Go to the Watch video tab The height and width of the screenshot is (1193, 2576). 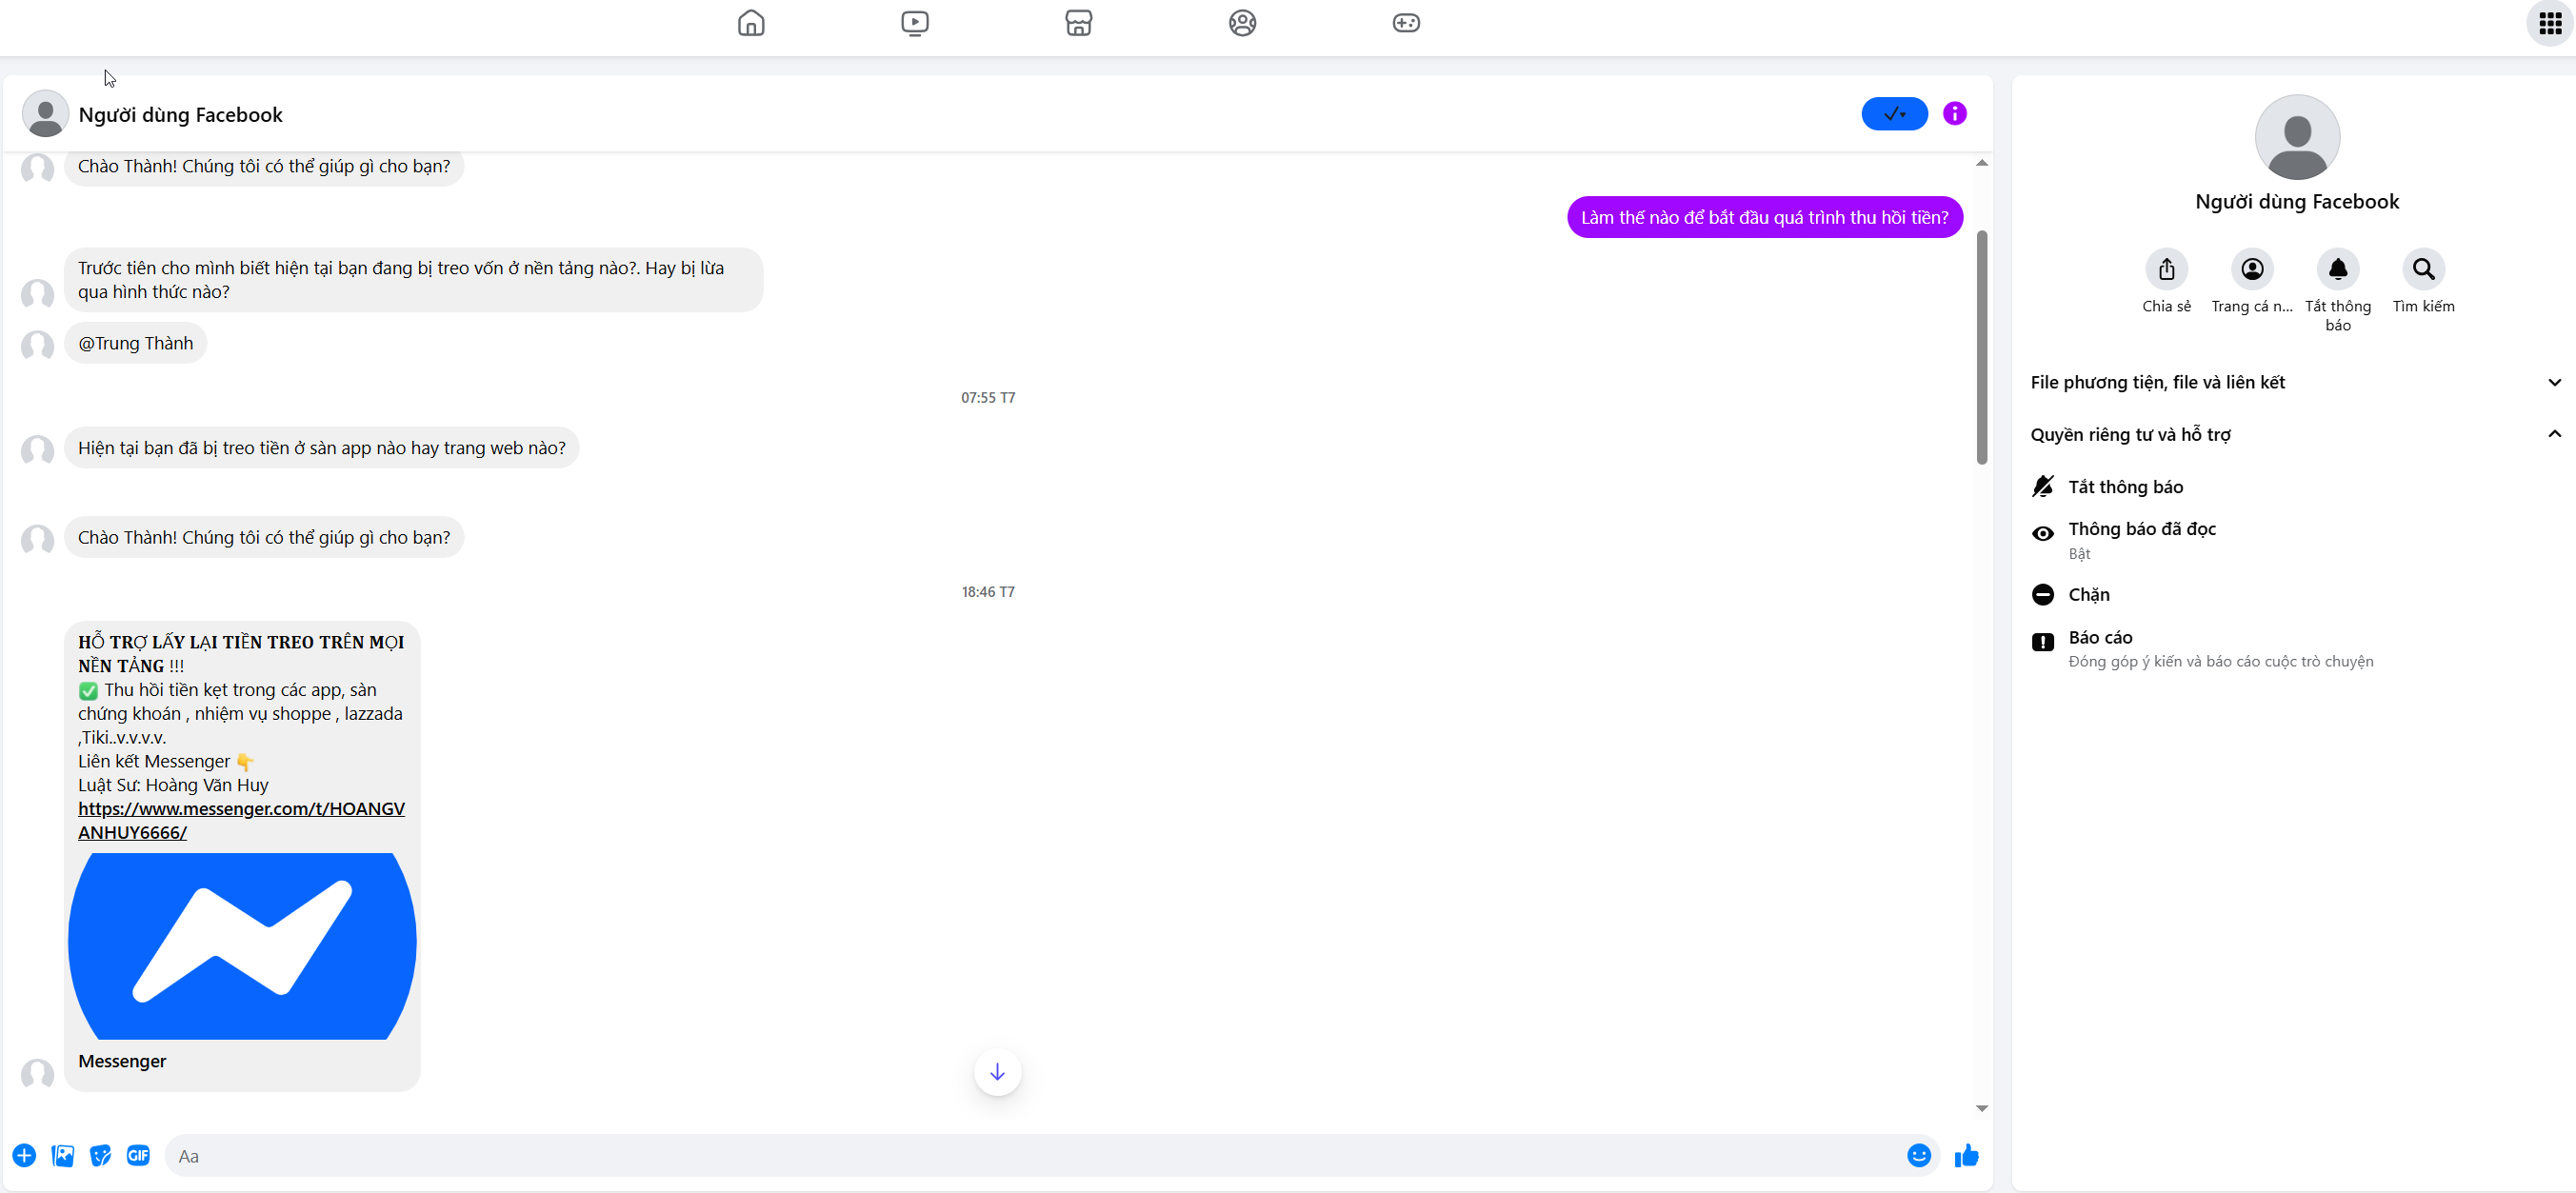pos(914,23)
